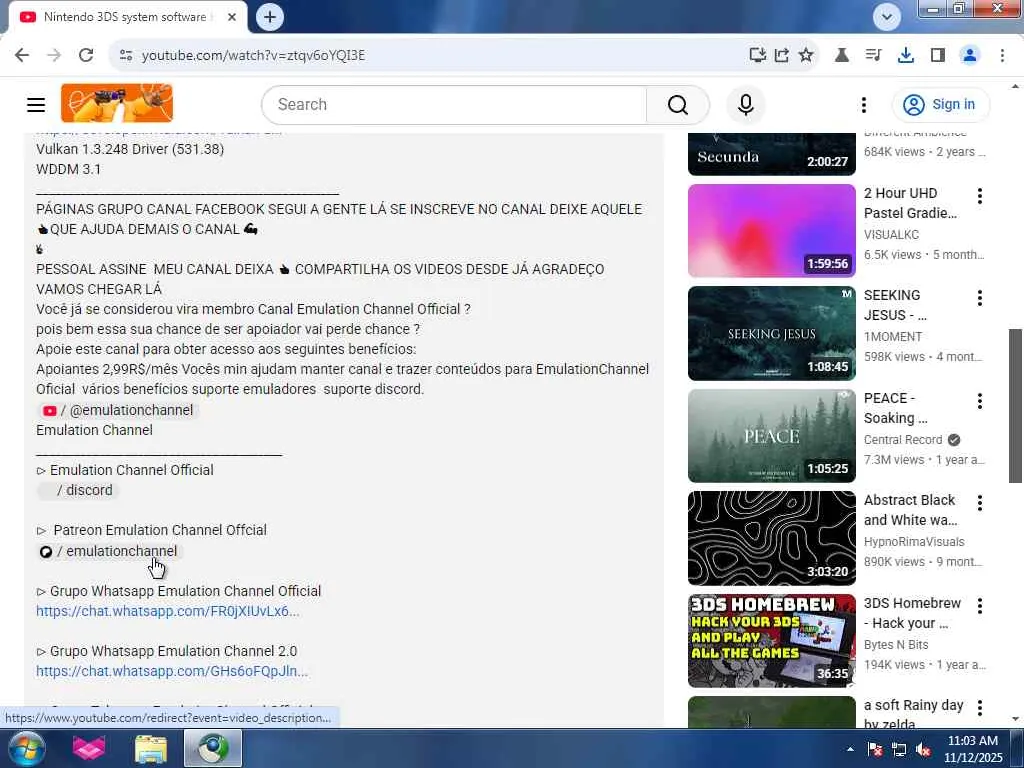Open the PEACE Soaking video thumbnail
This screenshot has height=768, width=1024.
click(771, 436)
